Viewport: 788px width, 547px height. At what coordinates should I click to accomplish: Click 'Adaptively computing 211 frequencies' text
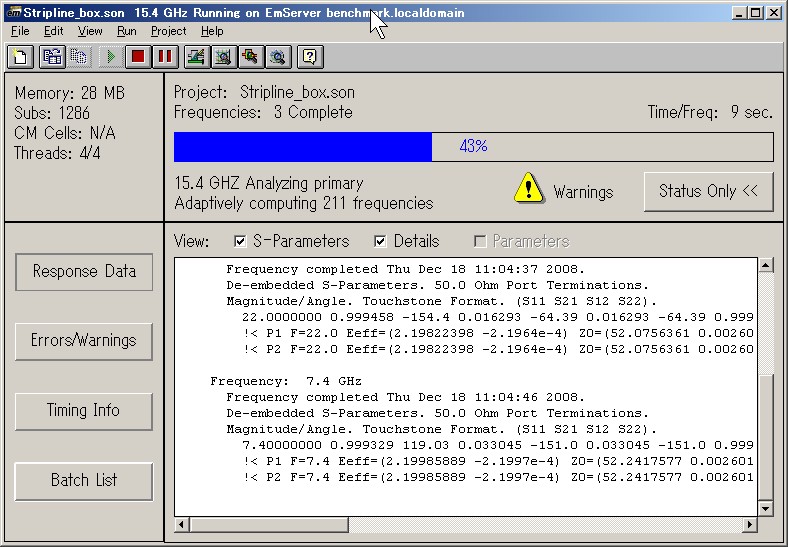click(x=304, y=204)
